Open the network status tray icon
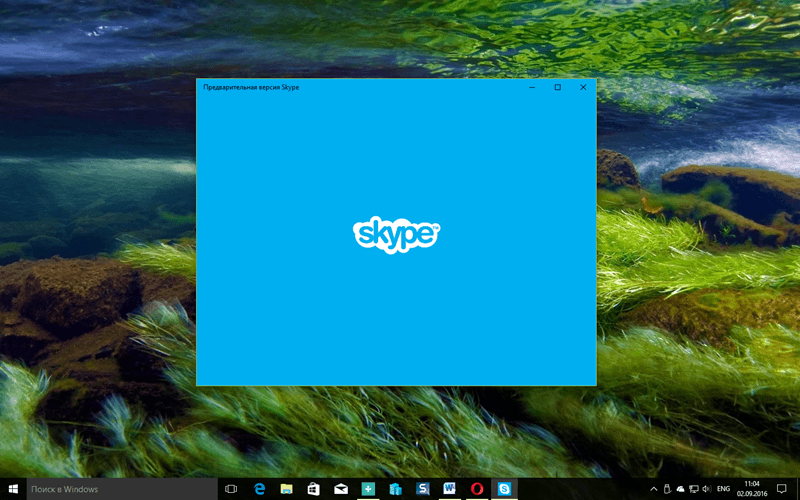 tap(694, 489)
